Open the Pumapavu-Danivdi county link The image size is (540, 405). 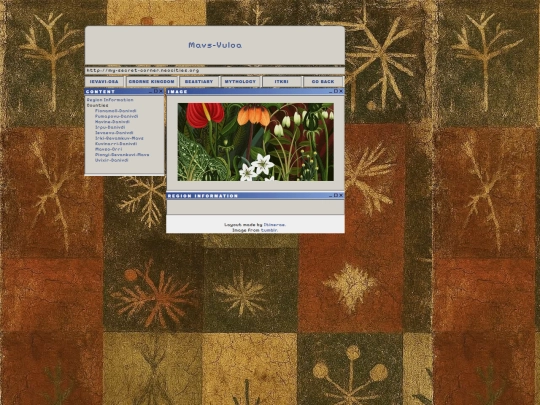coord(116,116)
